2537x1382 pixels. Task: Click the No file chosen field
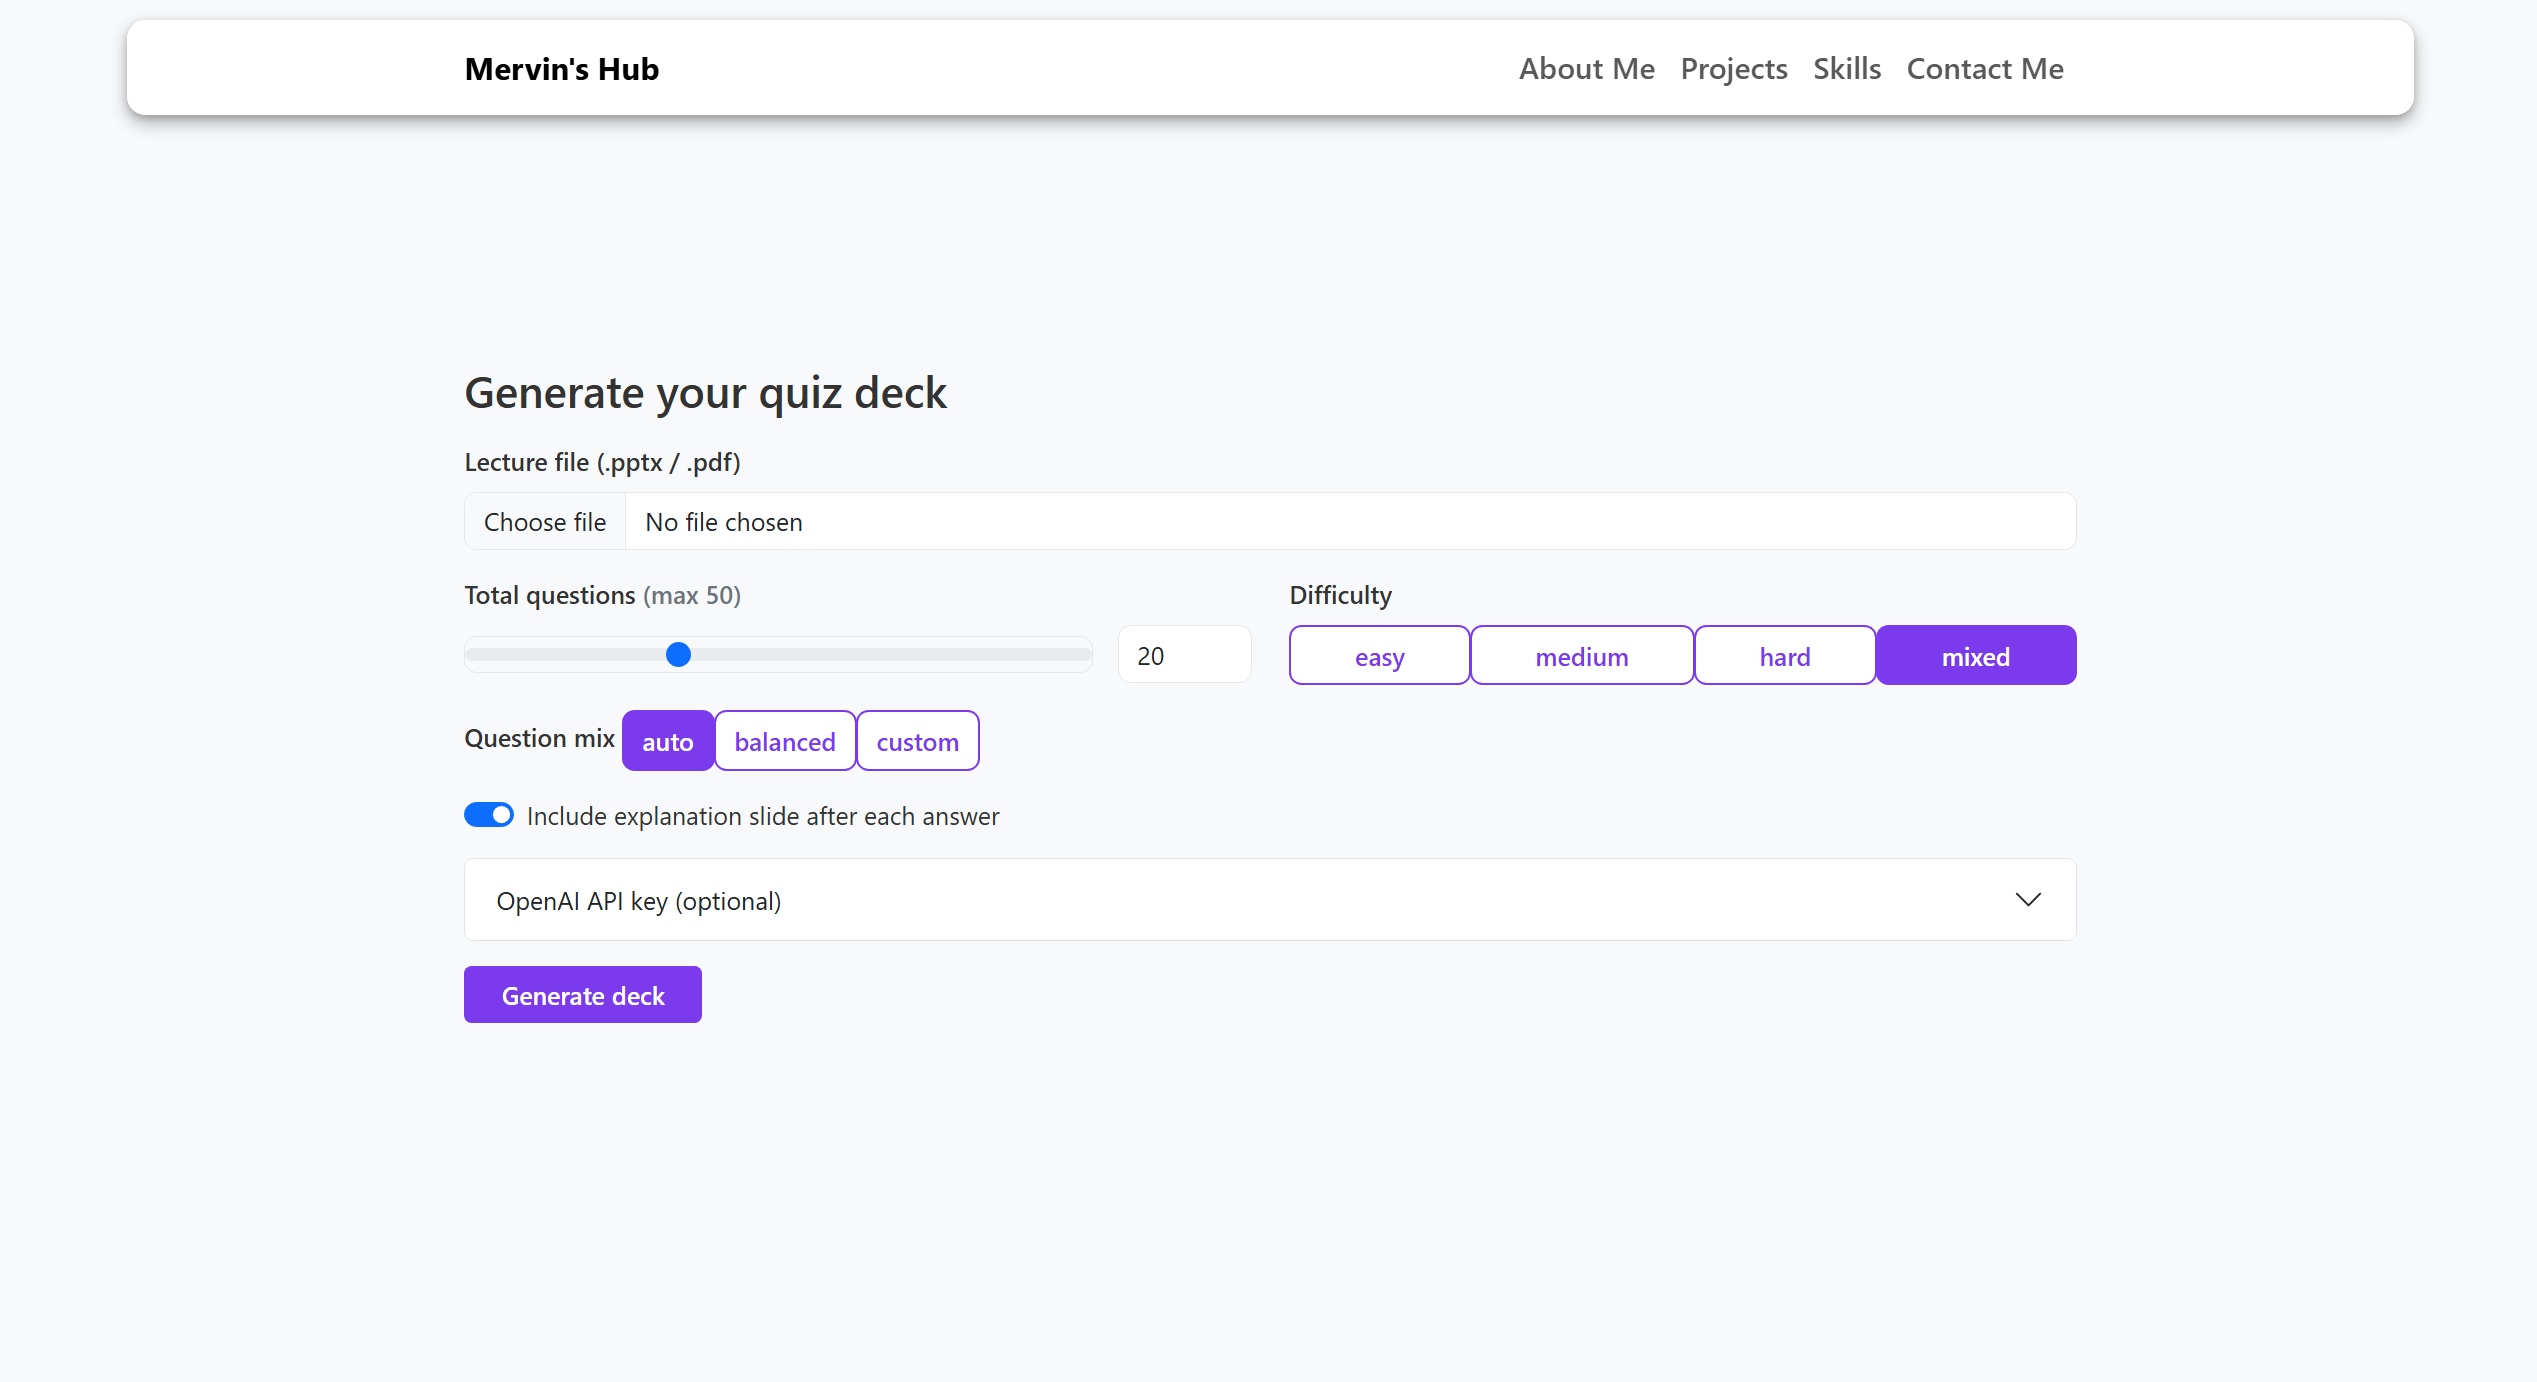tap(1350, 522)
